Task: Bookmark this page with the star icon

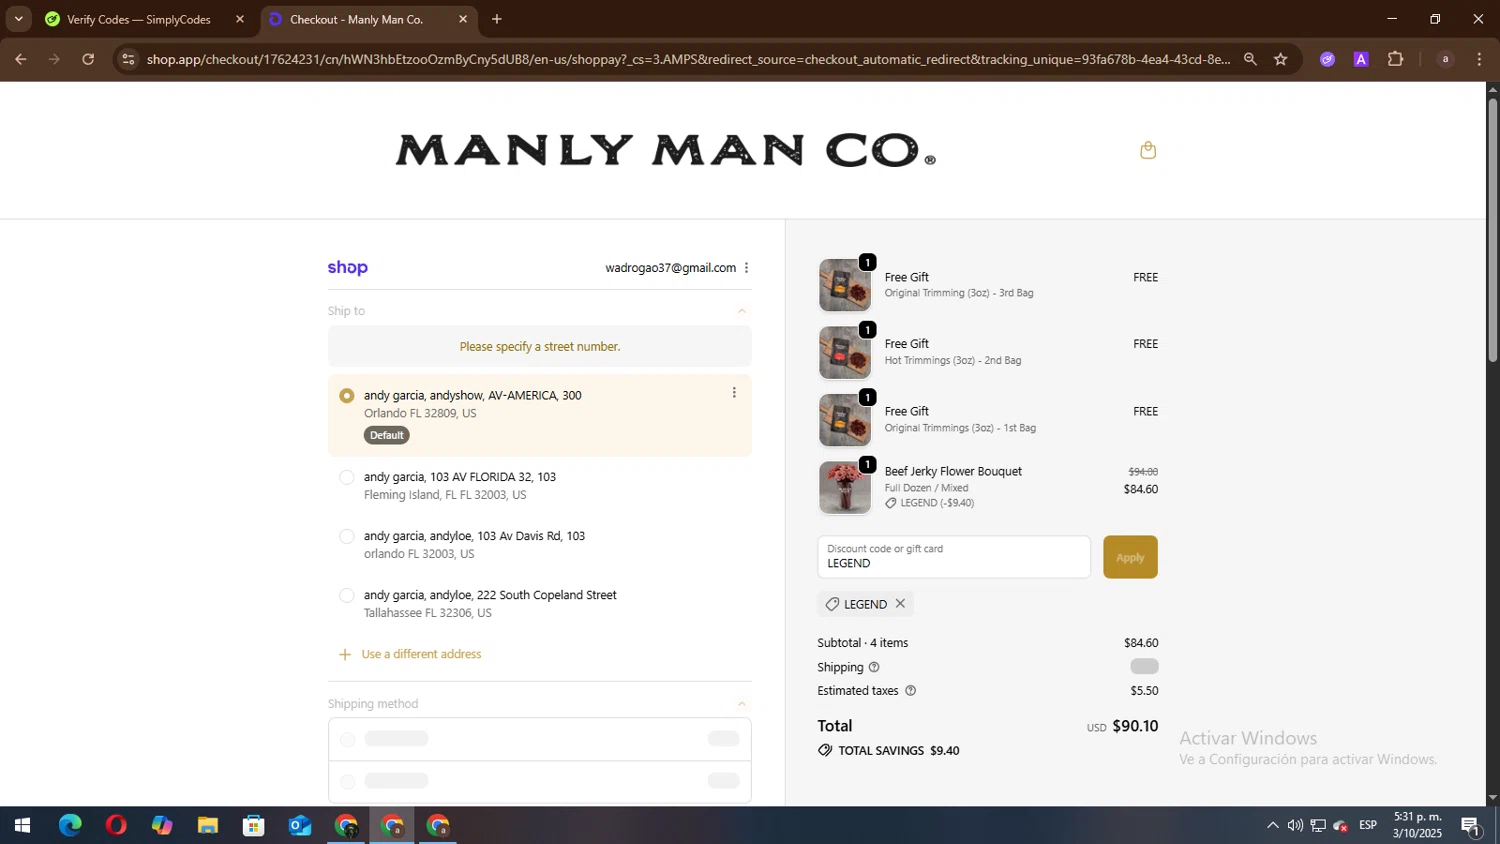Action: point(1281,59)
